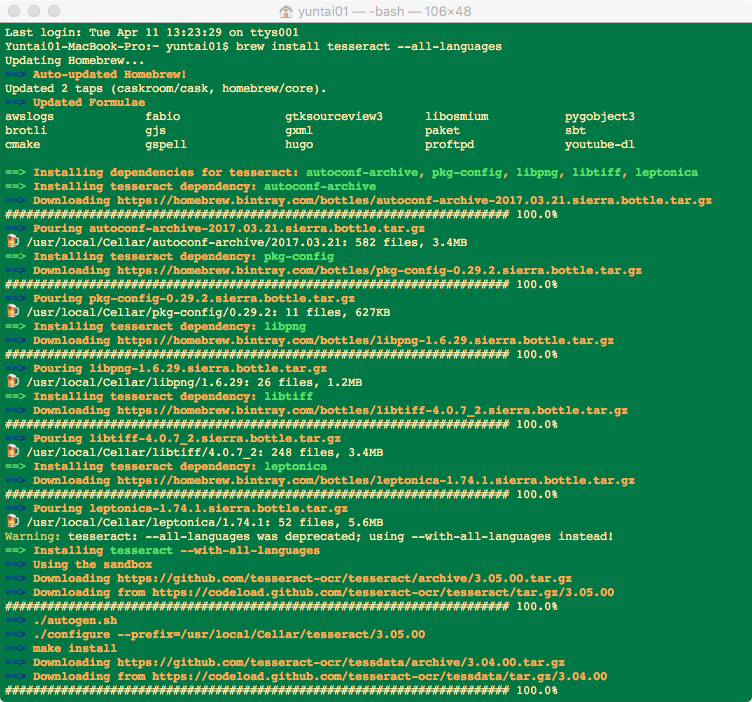Click the pkg-config download progress bar
This screenshot has width=752, height=702.
click(257, 284)
